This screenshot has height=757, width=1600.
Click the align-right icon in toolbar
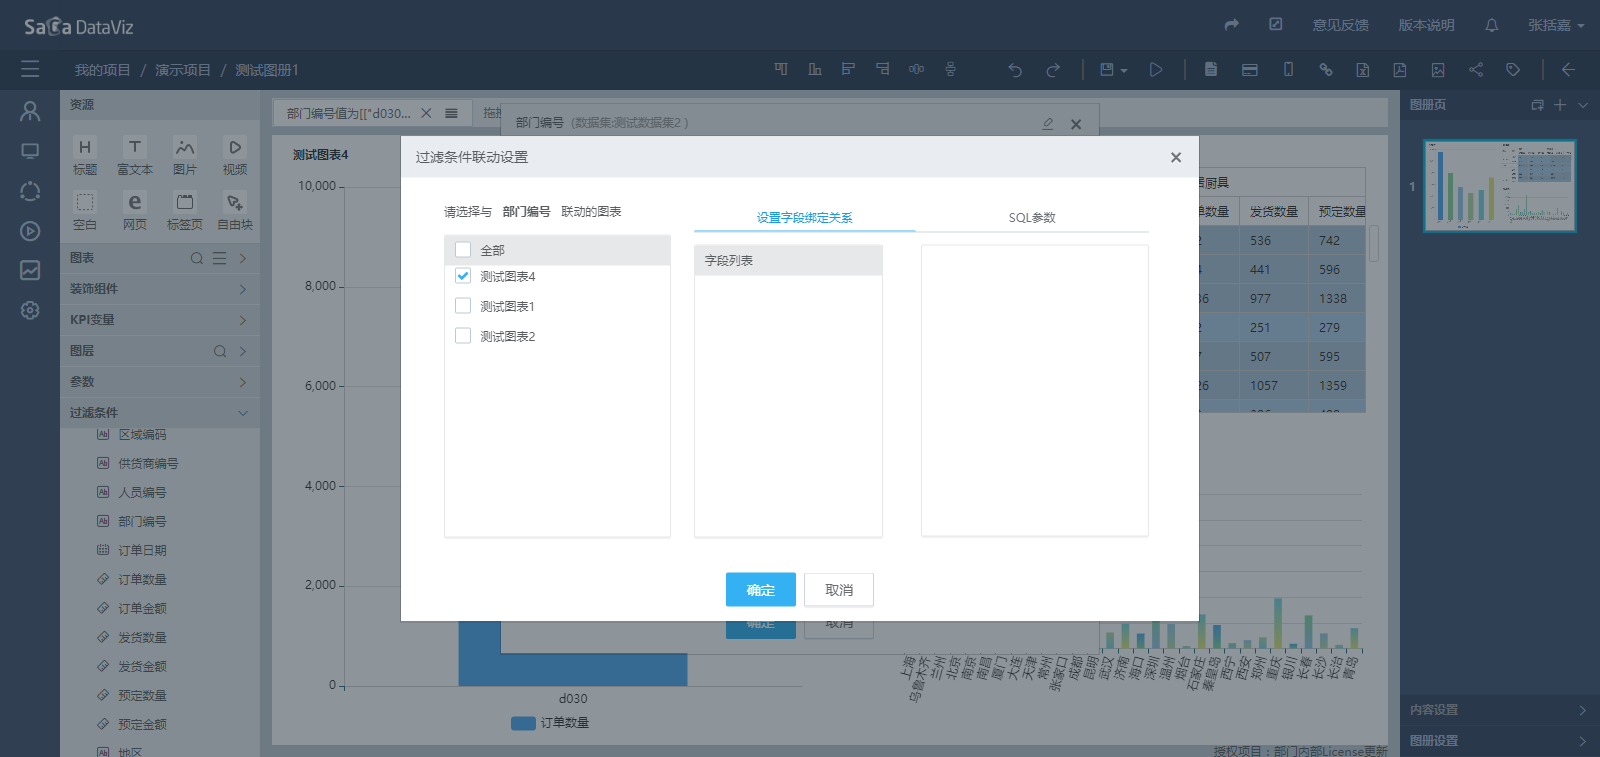click(x=882, y=69)
